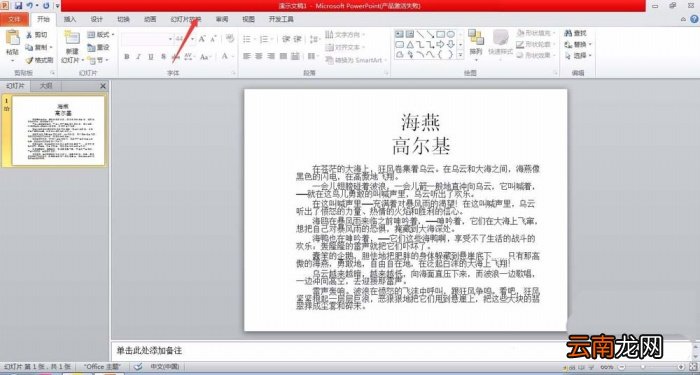Screen dimensions: 700x375
Task: Toggle center text alignment
Action: [258, 57]
